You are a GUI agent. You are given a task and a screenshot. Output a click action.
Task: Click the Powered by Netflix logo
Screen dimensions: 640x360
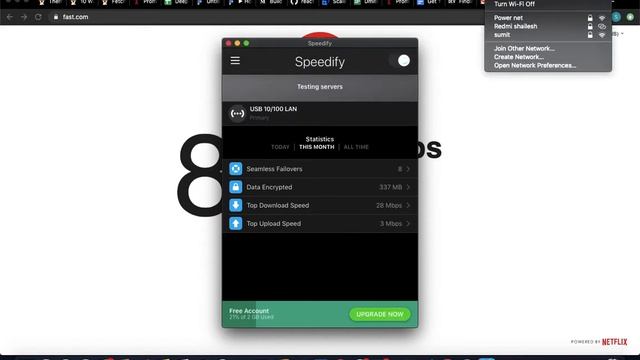pos(599,342)
